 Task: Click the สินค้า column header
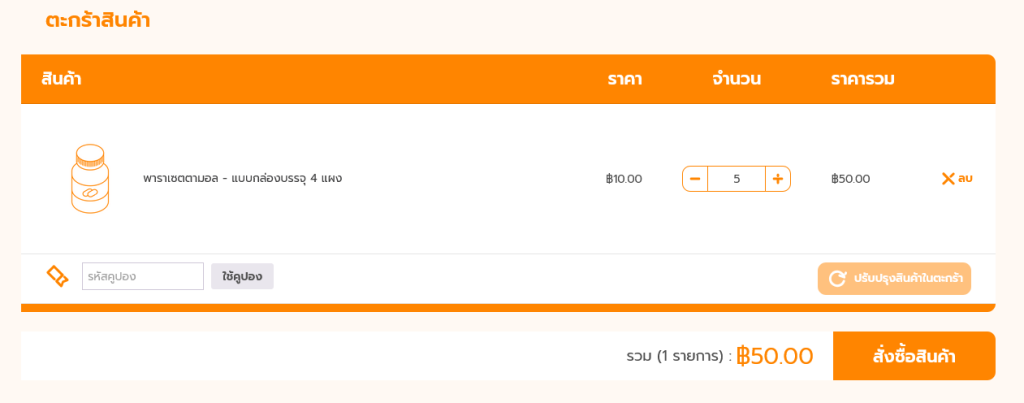pyautogui.click(x=61, y=80)
